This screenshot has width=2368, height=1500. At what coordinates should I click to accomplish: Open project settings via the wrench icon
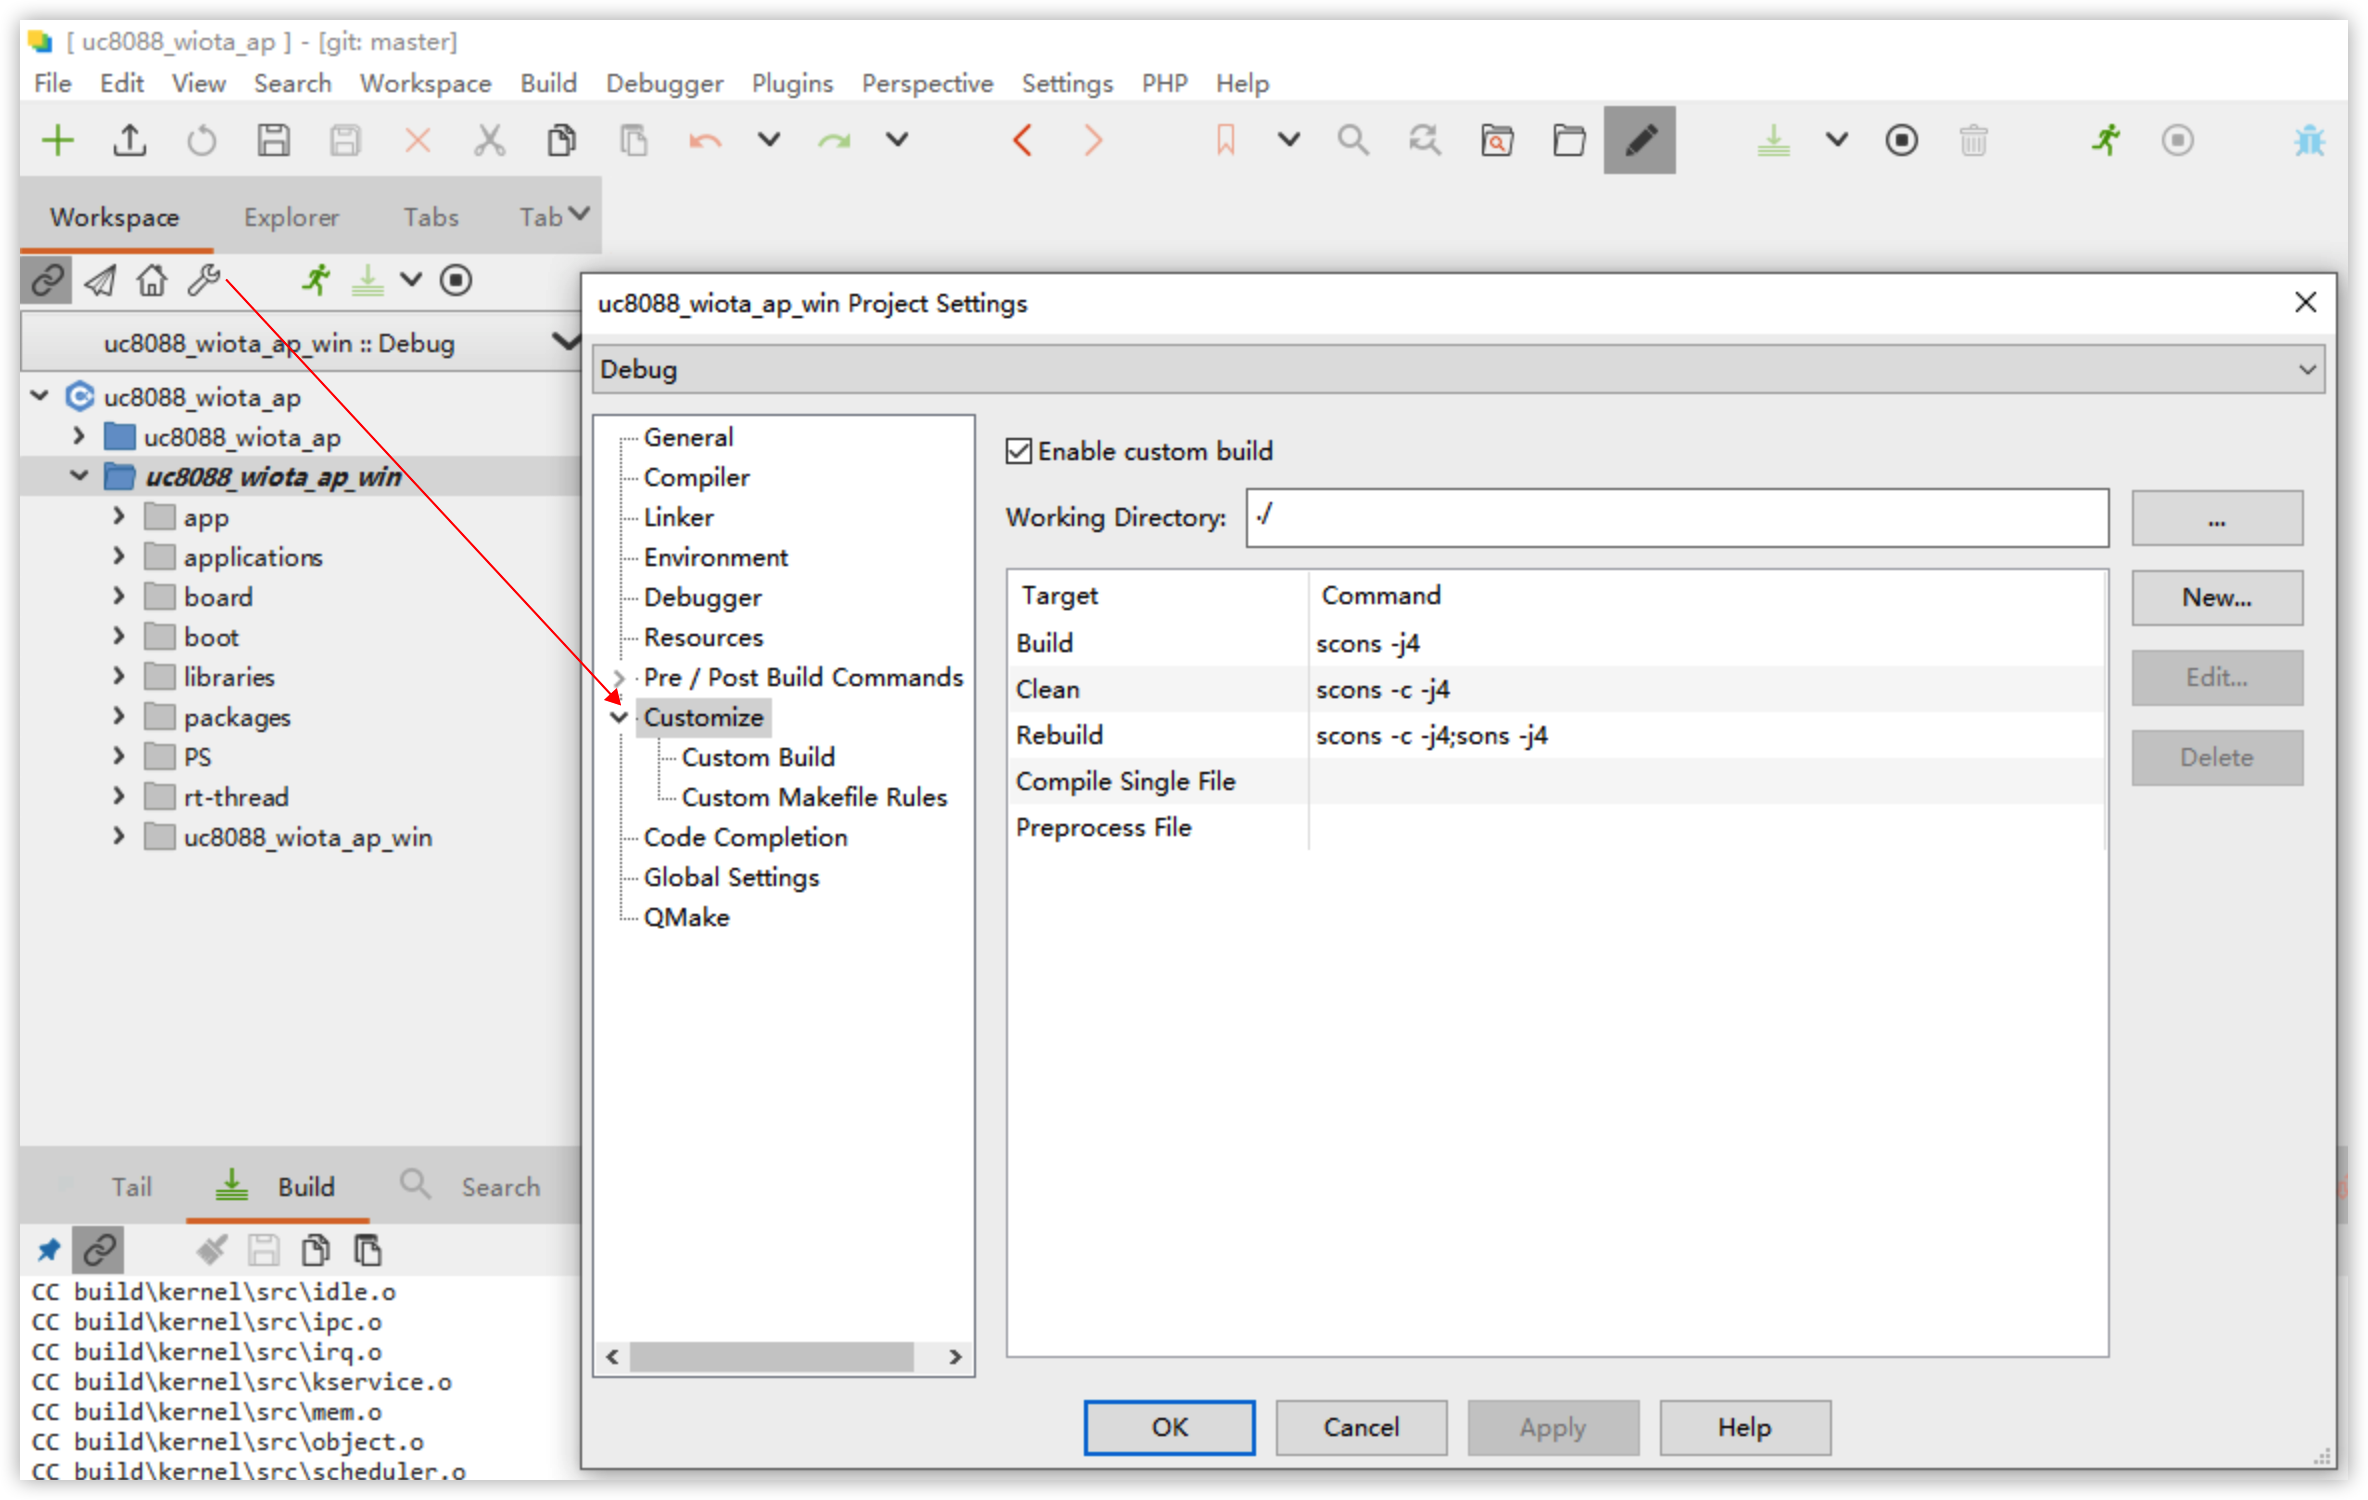tap(204, 281)
